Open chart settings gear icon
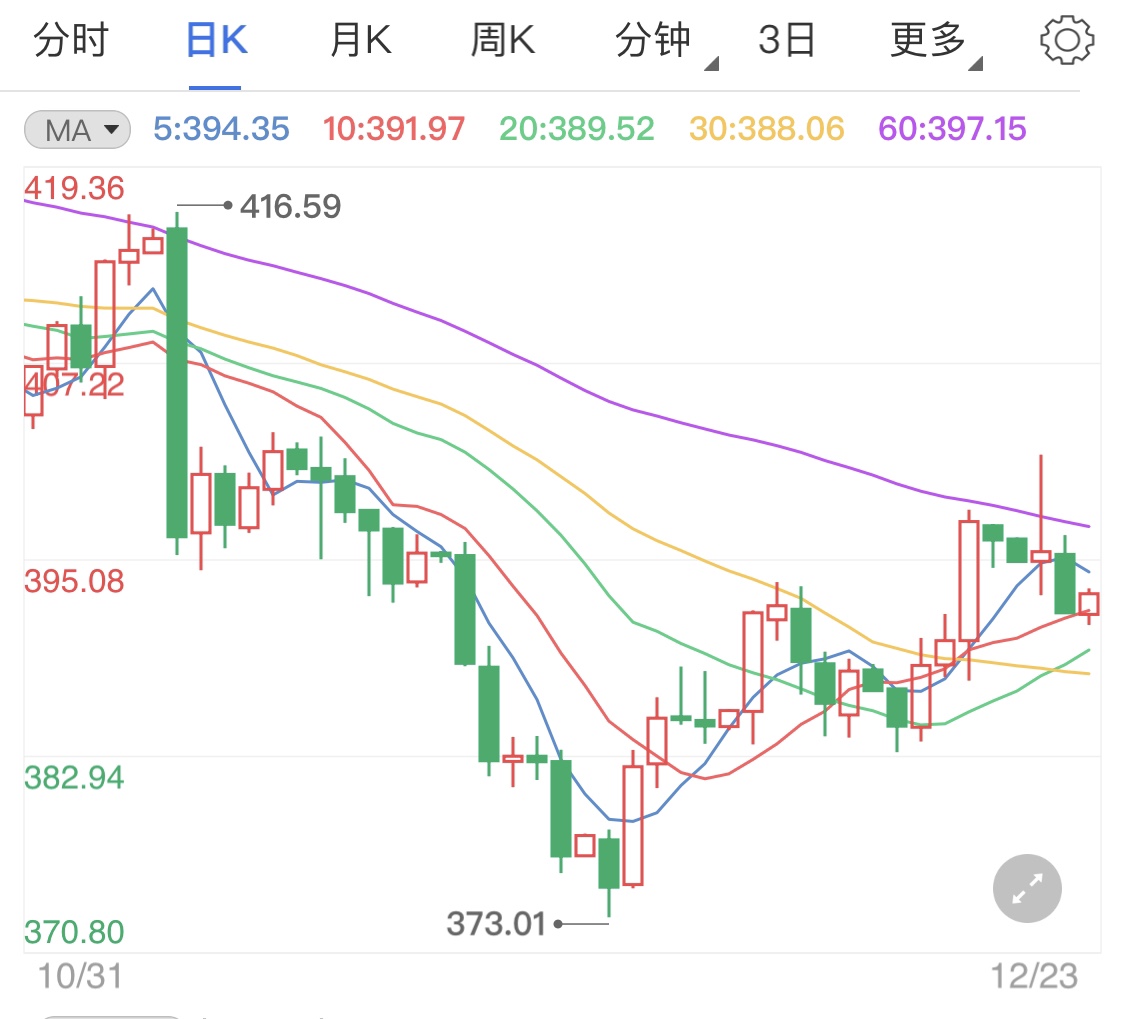The width and height of the screenshot is (1125, 1019). pyautogui.click(x=1067, y=40)
